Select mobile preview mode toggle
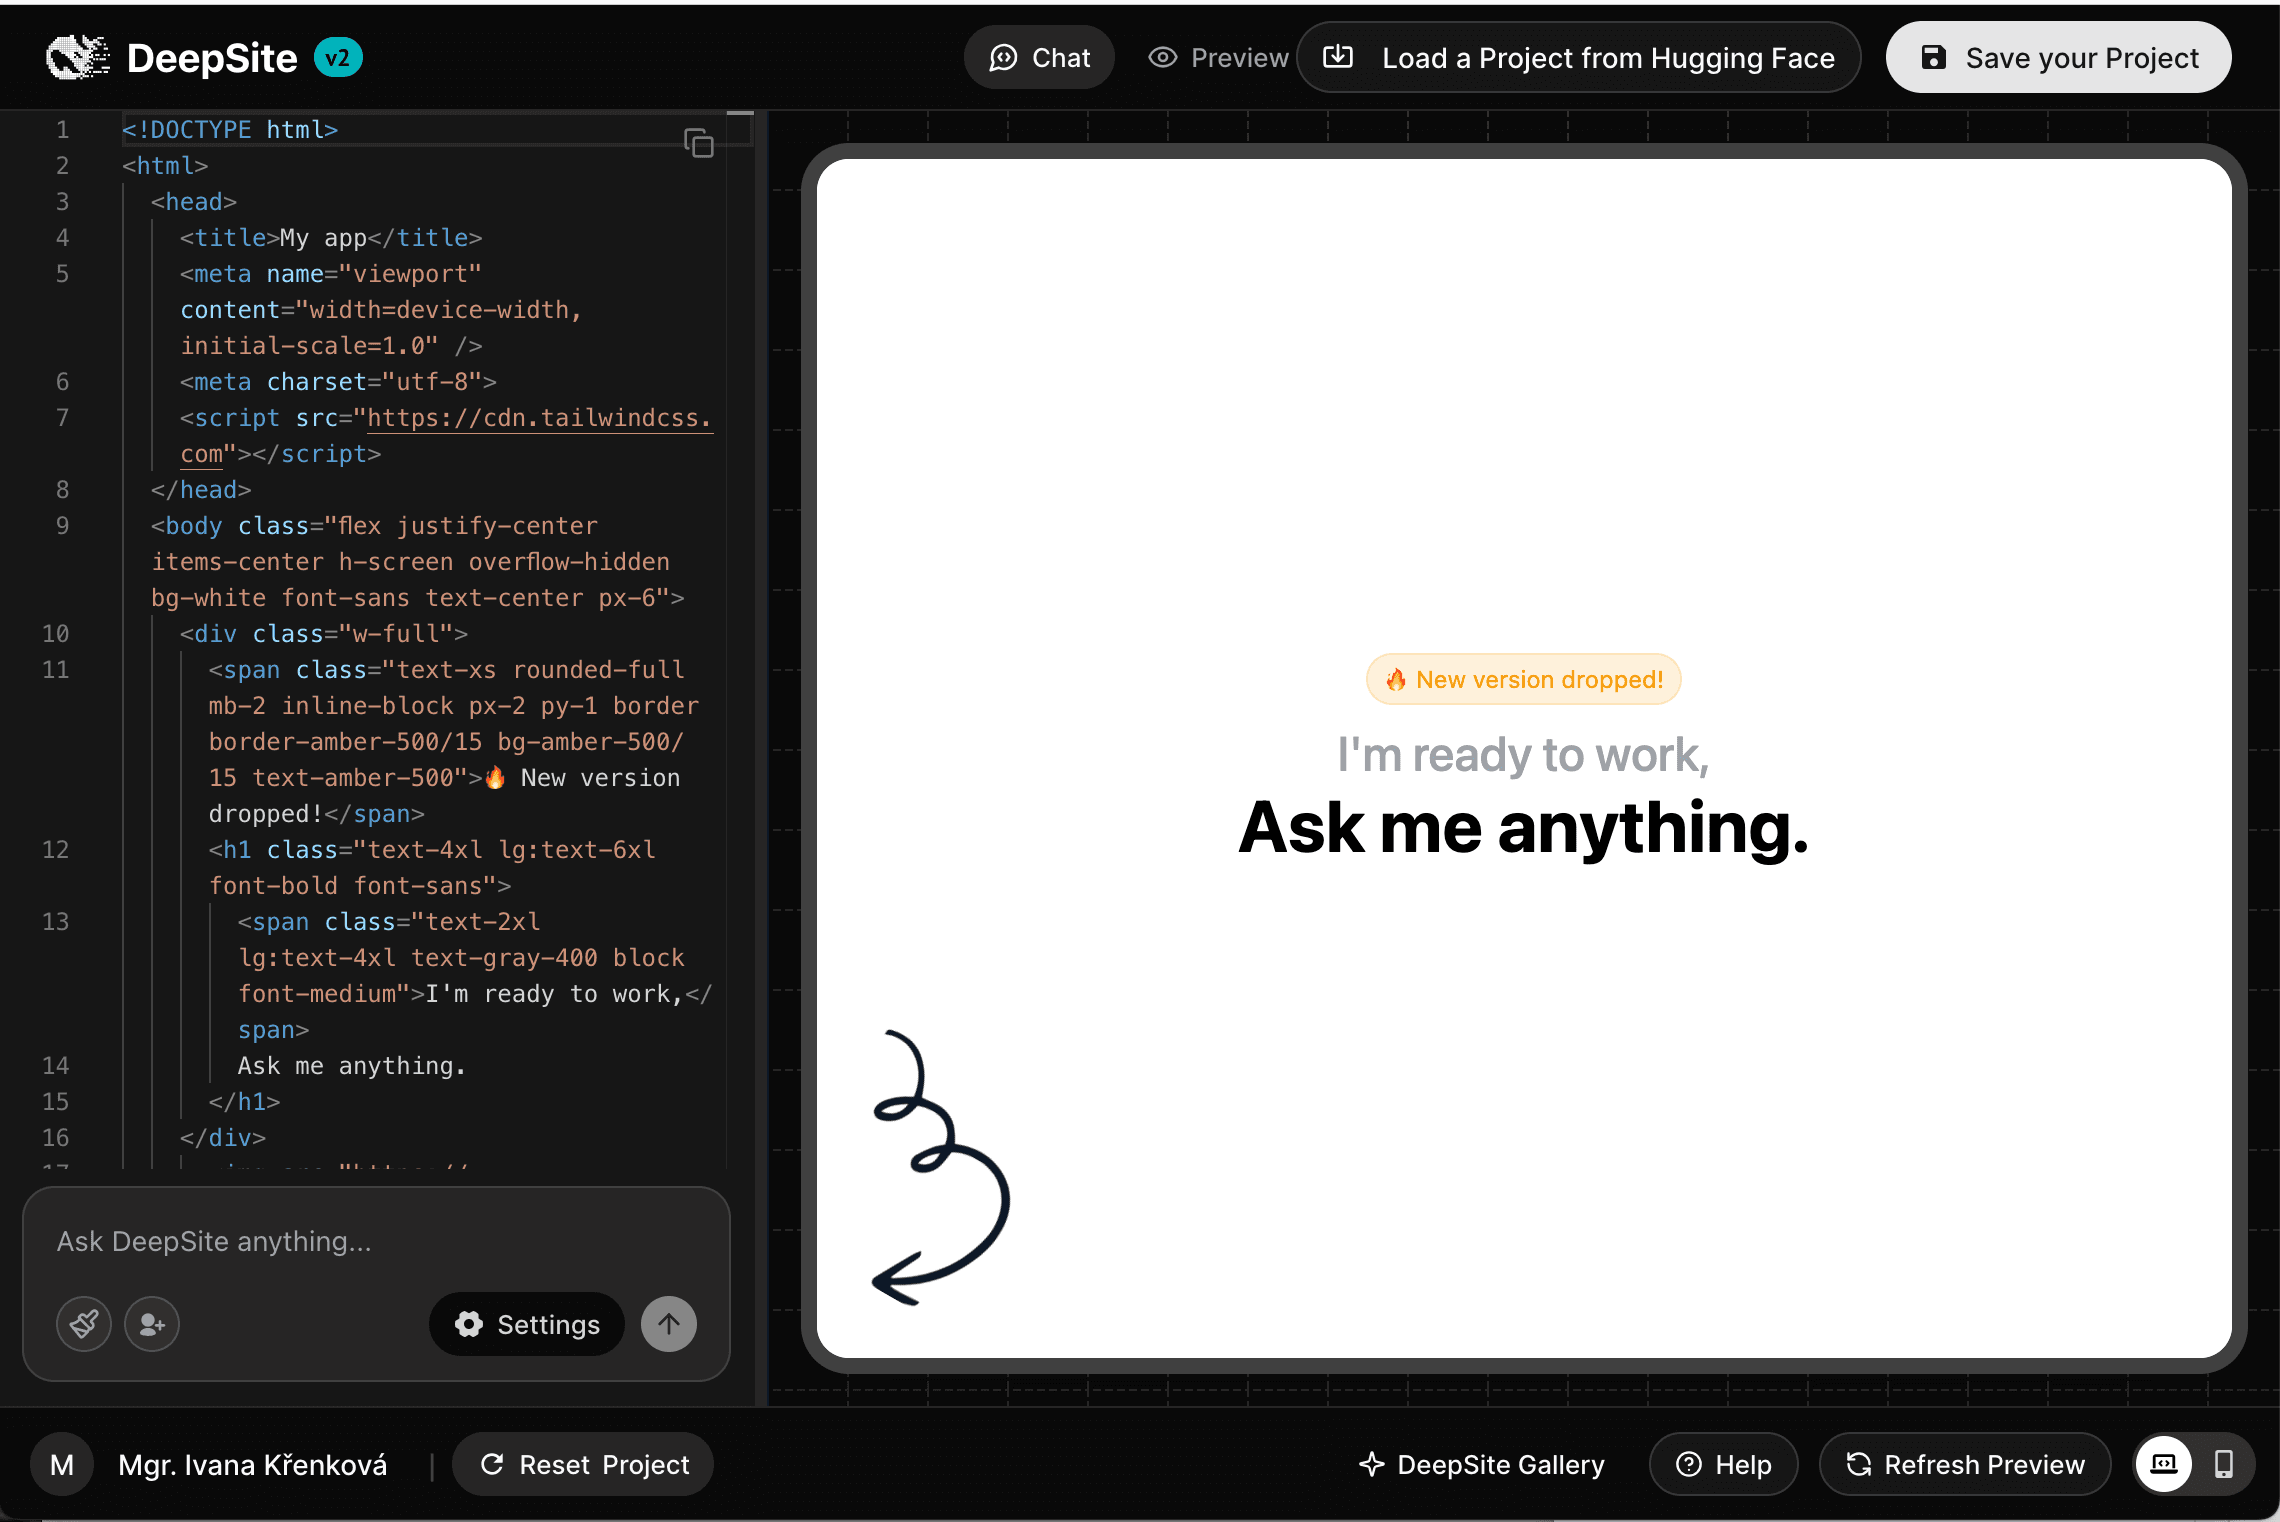 click(2224, 1465)
